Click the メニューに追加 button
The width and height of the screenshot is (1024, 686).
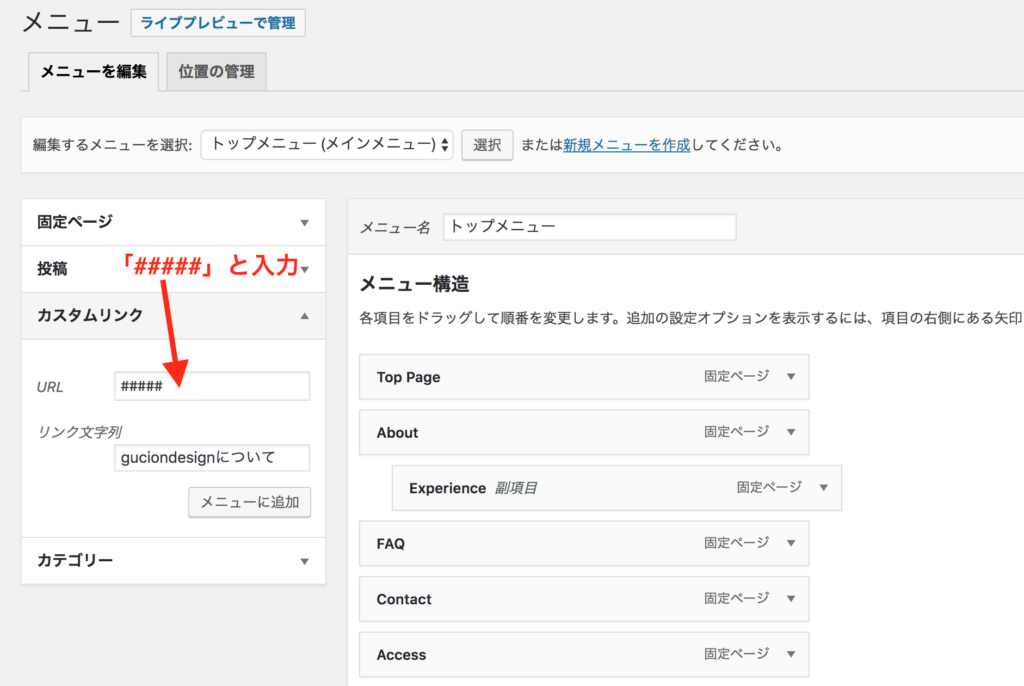coord(250,502)
